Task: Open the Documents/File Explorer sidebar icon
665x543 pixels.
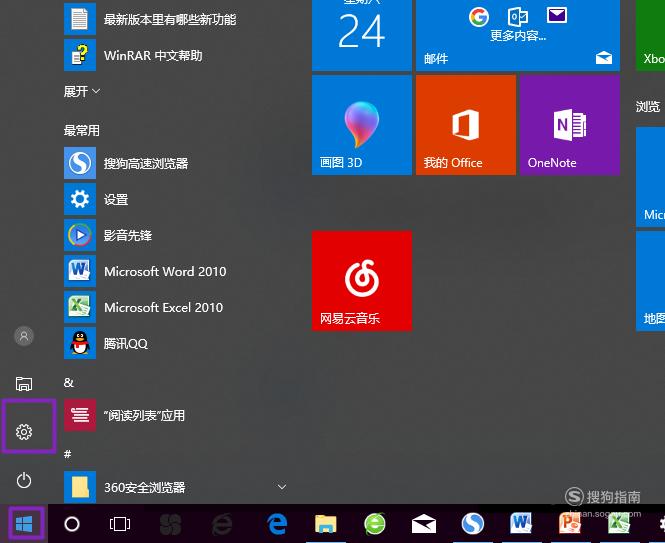Action: (x=24, y=383)
